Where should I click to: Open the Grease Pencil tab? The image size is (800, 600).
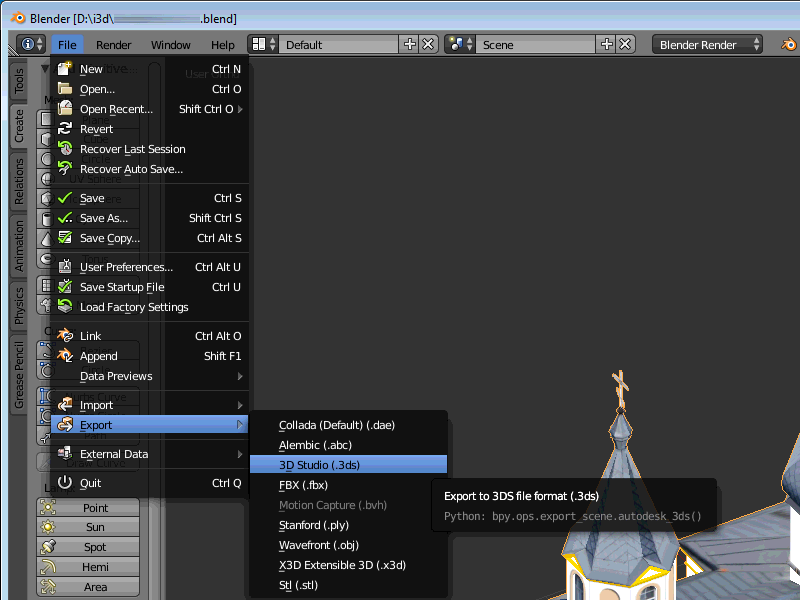click(18, 376)
